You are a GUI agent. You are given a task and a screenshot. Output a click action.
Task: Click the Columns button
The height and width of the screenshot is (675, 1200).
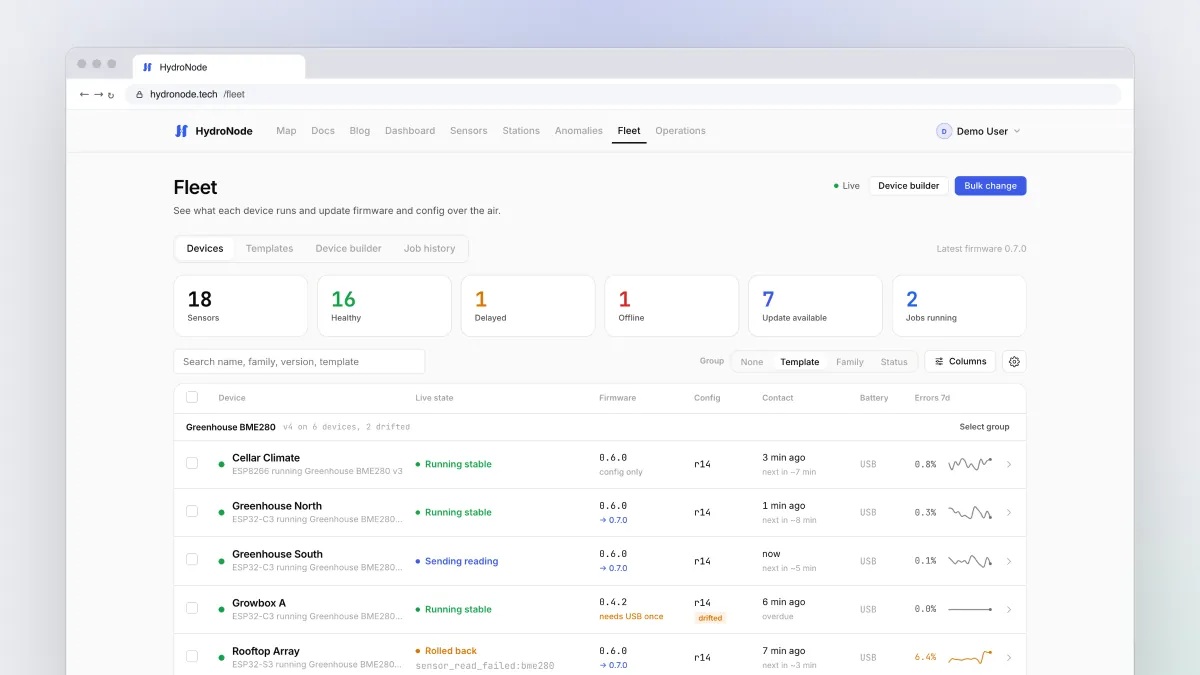pos(960,362)
